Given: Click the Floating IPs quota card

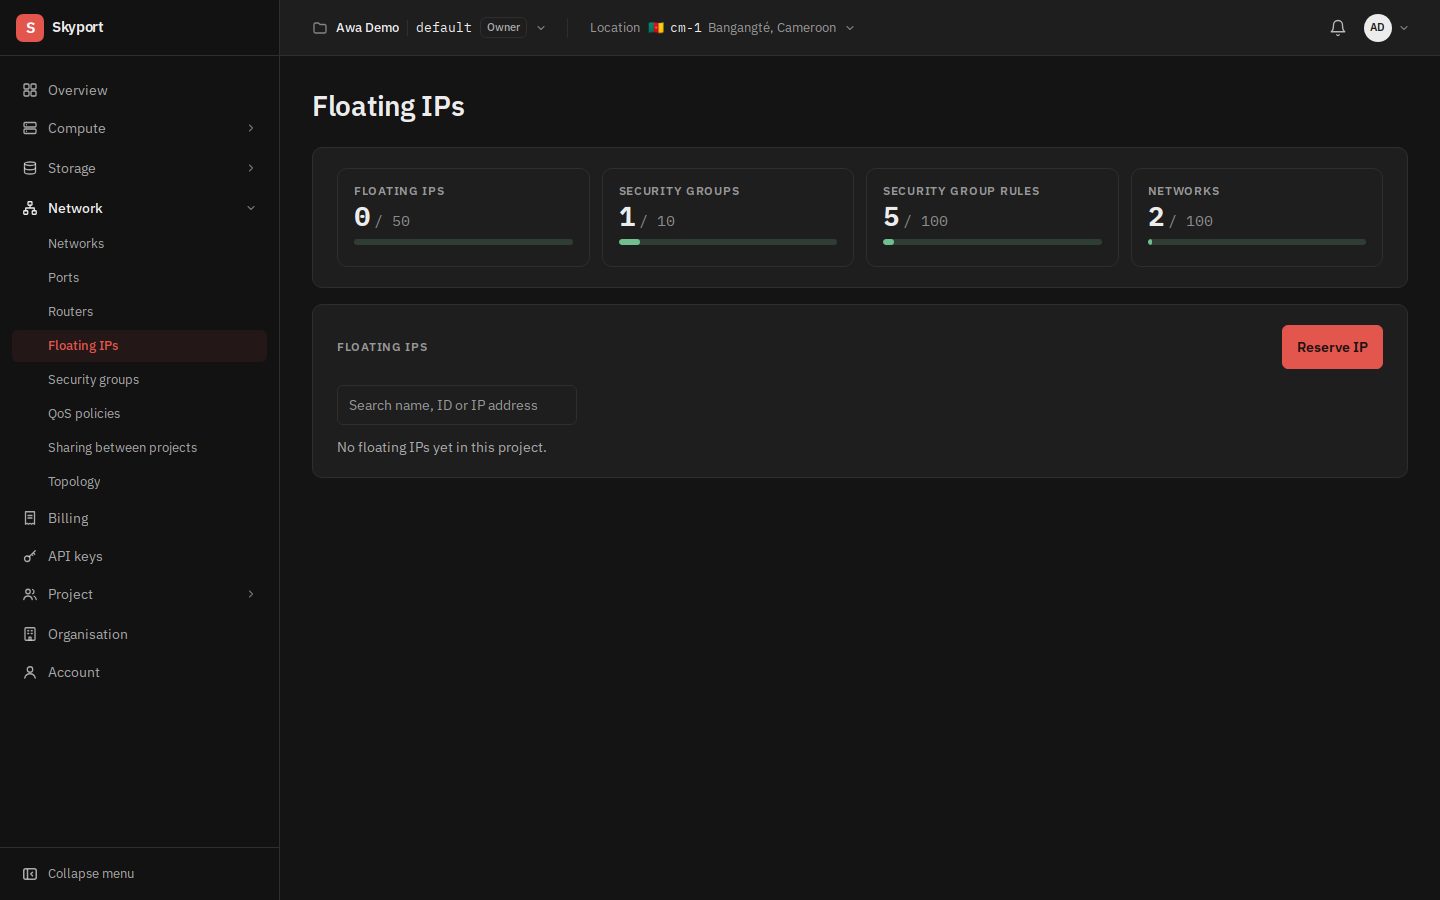Looking at the screenshot, I should (x=463, y=218).
